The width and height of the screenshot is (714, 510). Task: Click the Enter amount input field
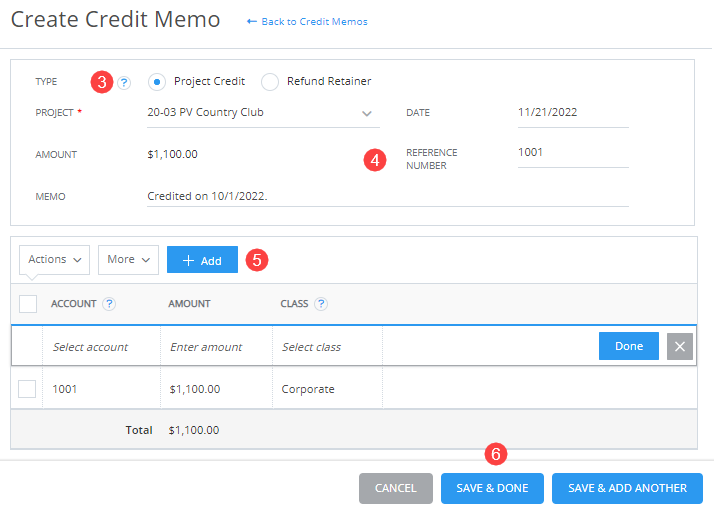217,347
